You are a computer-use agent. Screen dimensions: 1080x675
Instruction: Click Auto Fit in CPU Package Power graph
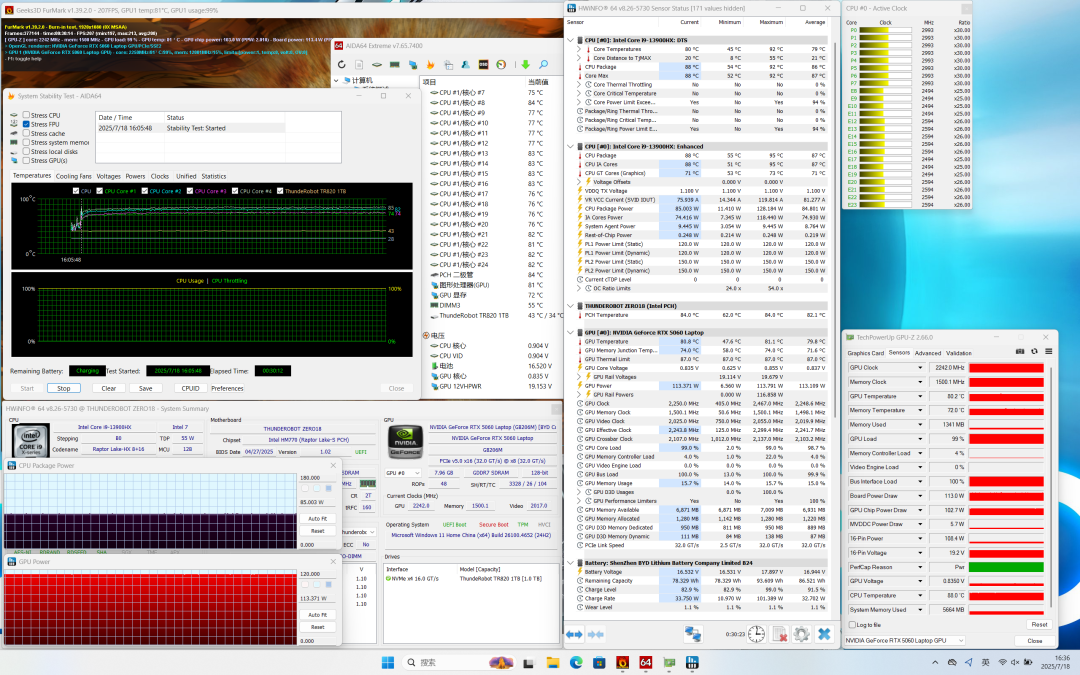tap(318, 518)
